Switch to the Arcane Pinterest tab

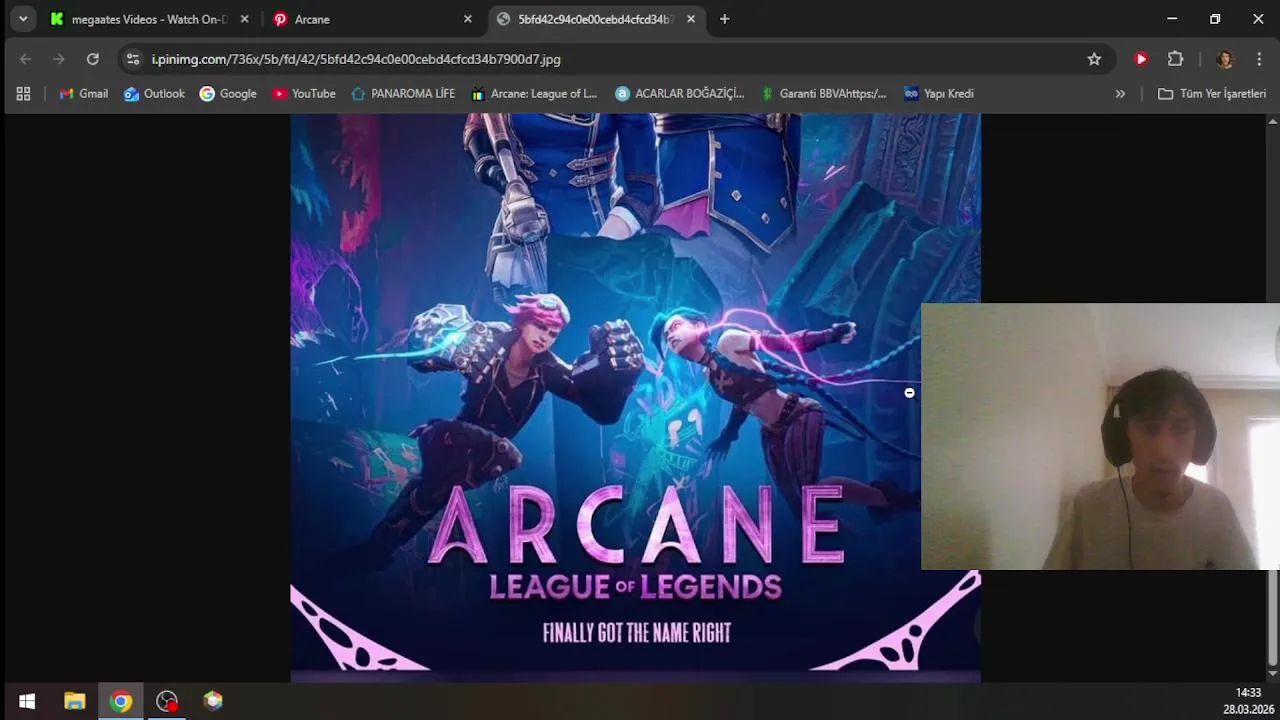[372, 19]
